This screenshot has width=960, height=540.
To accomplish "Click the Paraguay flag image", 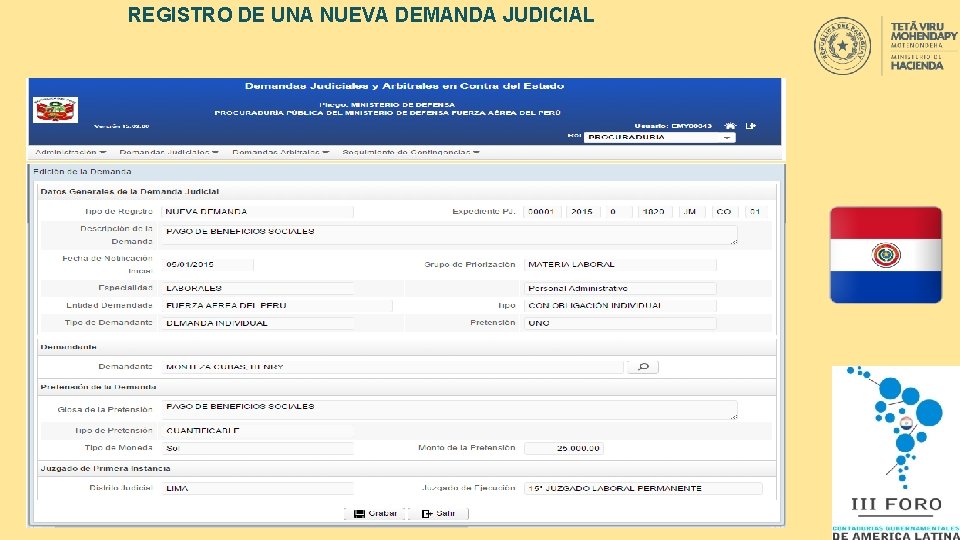I will click(x=886, y=255).
